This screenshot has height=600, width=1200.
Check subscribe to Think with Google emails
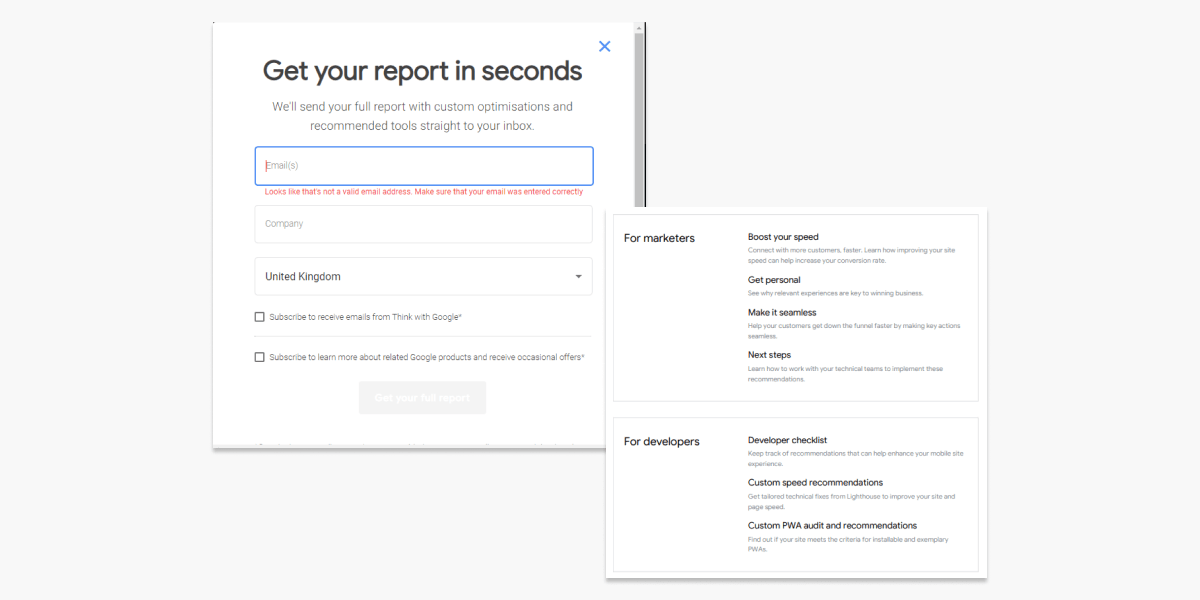pos(259,316)
